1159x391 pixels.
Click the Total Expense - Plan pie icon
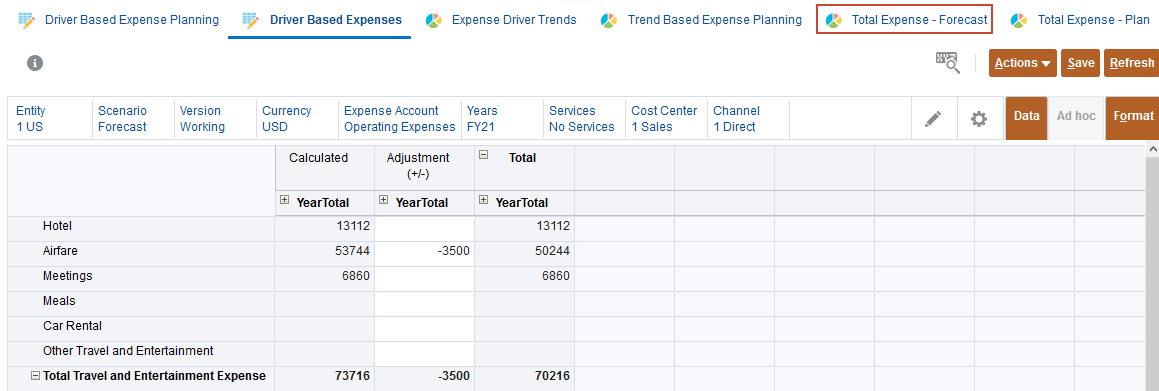point(1019,20)
